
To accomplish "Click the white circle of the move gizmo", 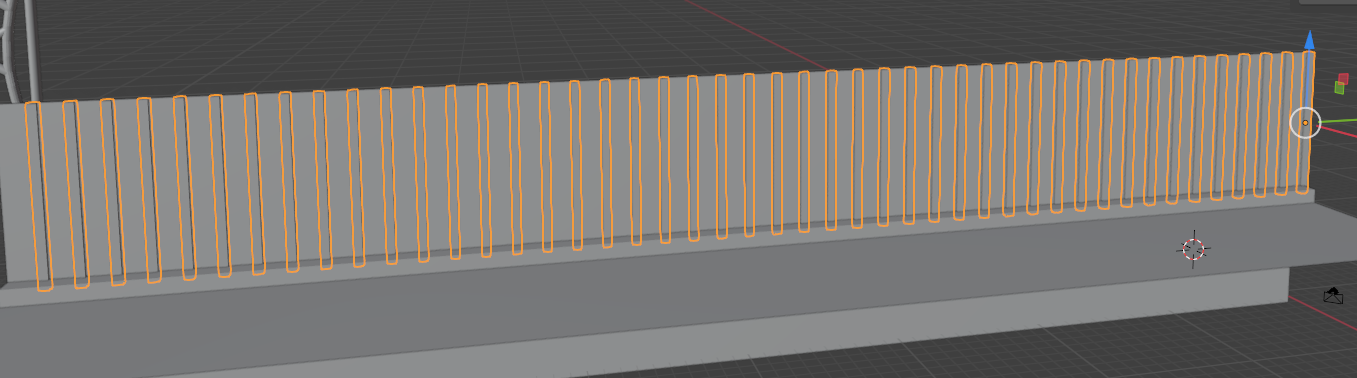I will click(1305, 123).
